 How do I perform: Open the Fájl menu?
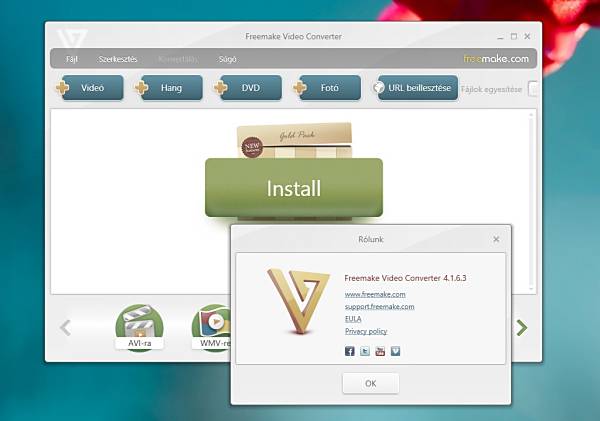pos(72,59)
